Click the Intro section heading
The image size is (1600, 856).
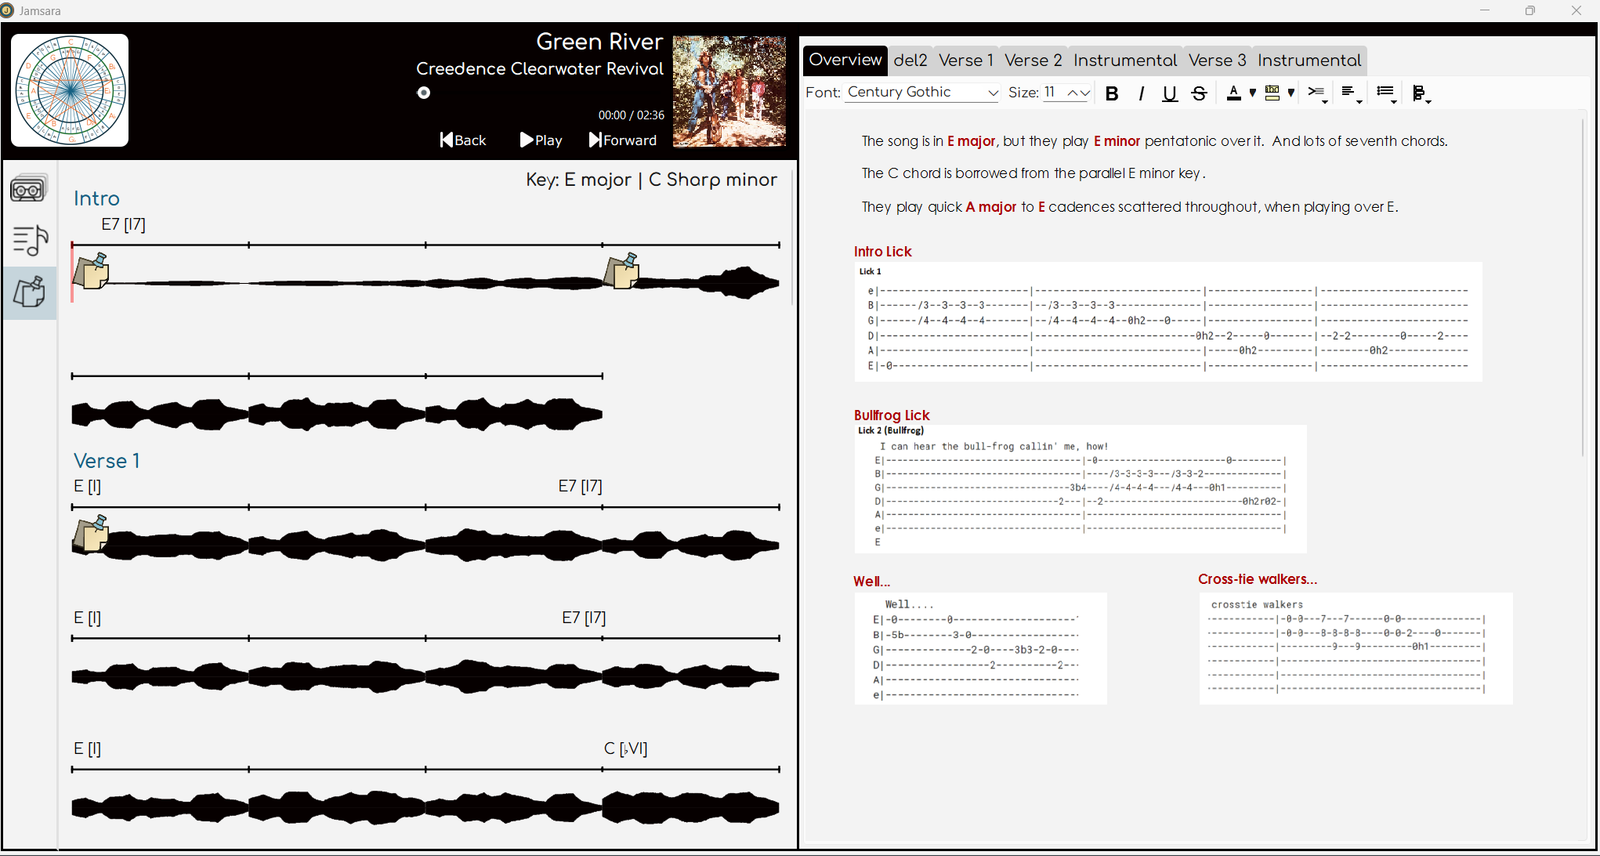(x=96, y=198)
